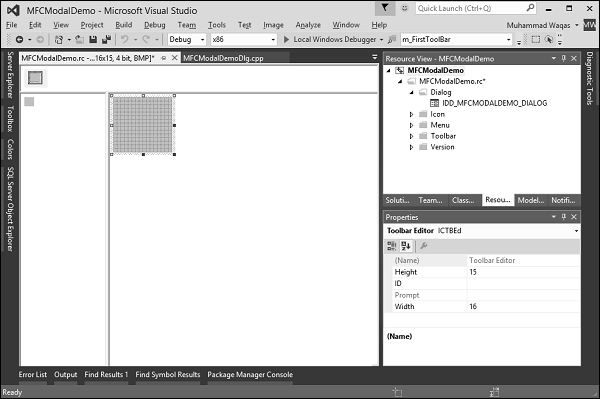This screenshot has height=399, width=600.
Task: Pin the Resource View panel
Action: tap(564, 58)
